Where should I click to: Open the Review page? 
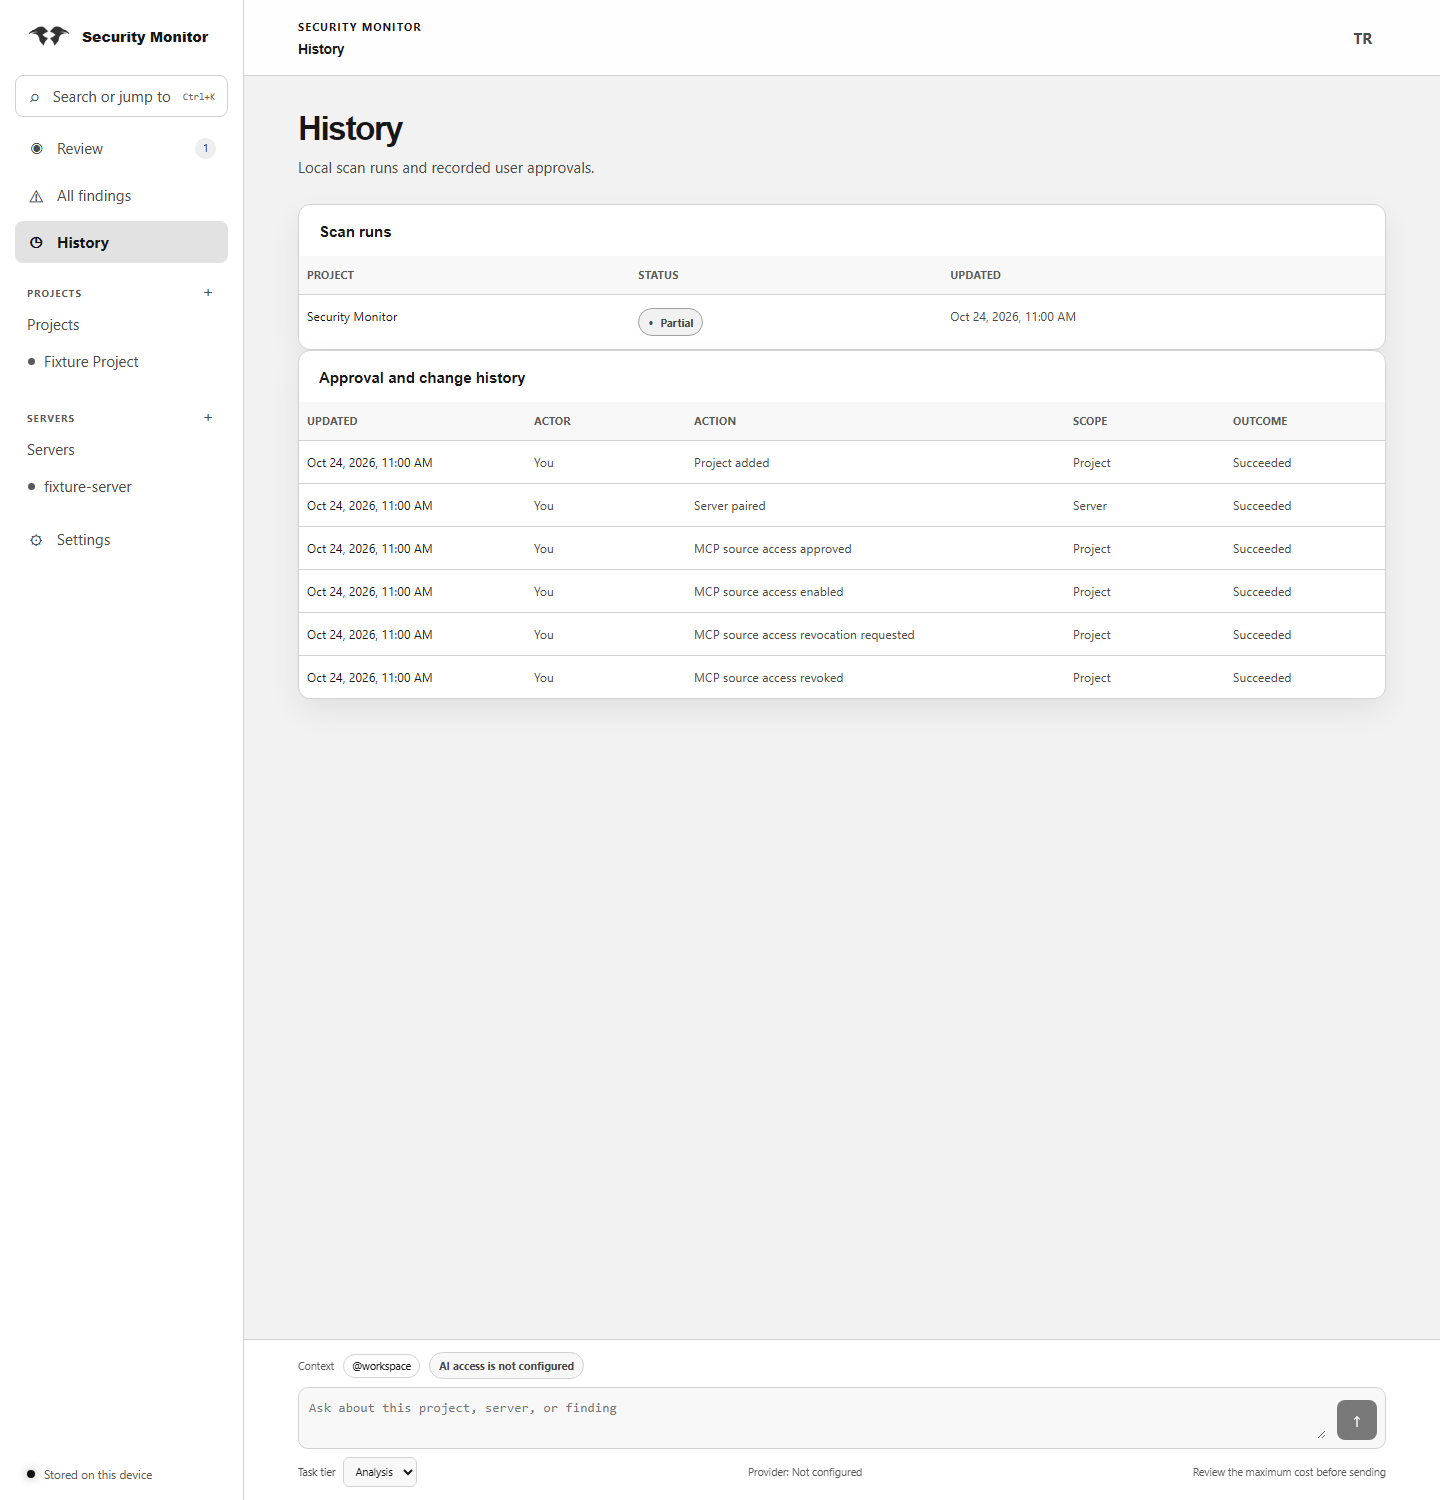pos(121,149)
